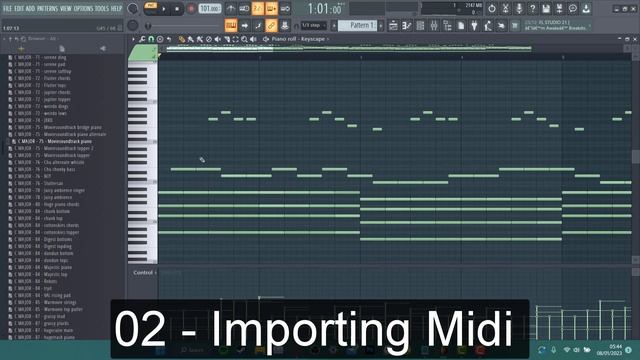Click the render/export audio icon
The width and height of the screenshot is (640, 360).
(x=559, y=8)
